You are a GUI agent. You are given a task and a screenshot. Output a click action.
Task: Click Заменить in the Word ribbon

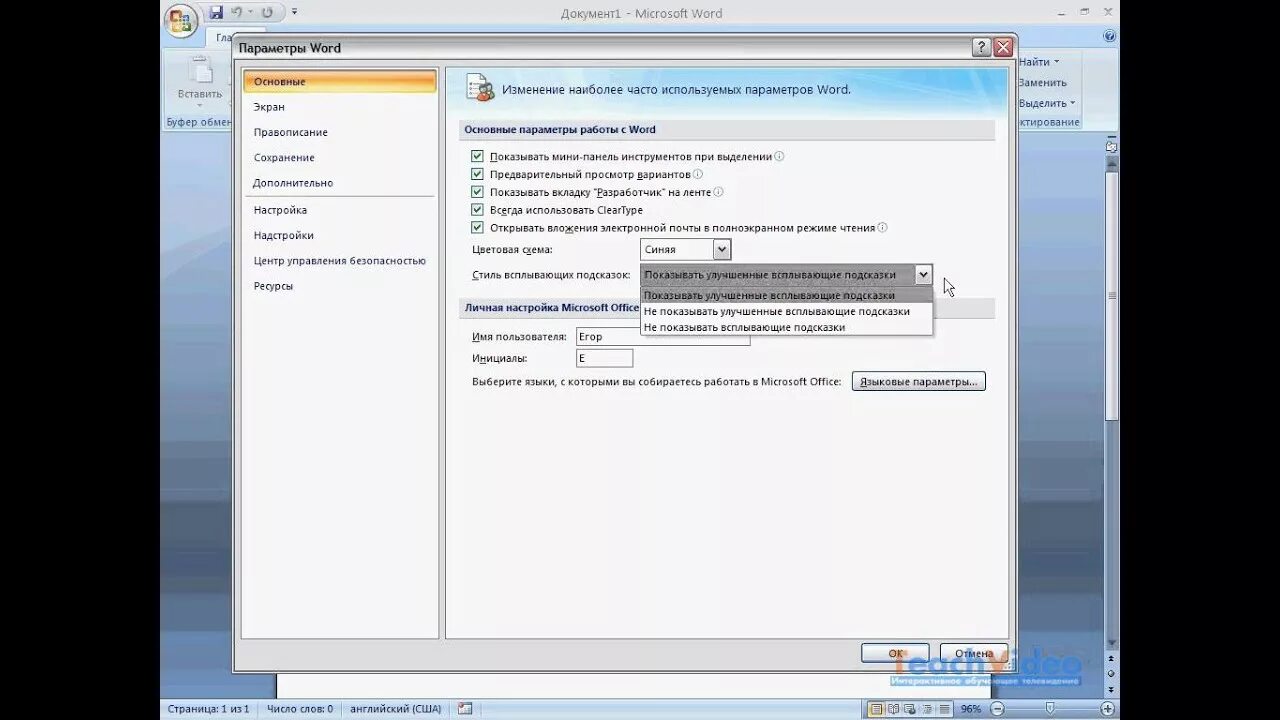pos(1043,83)
